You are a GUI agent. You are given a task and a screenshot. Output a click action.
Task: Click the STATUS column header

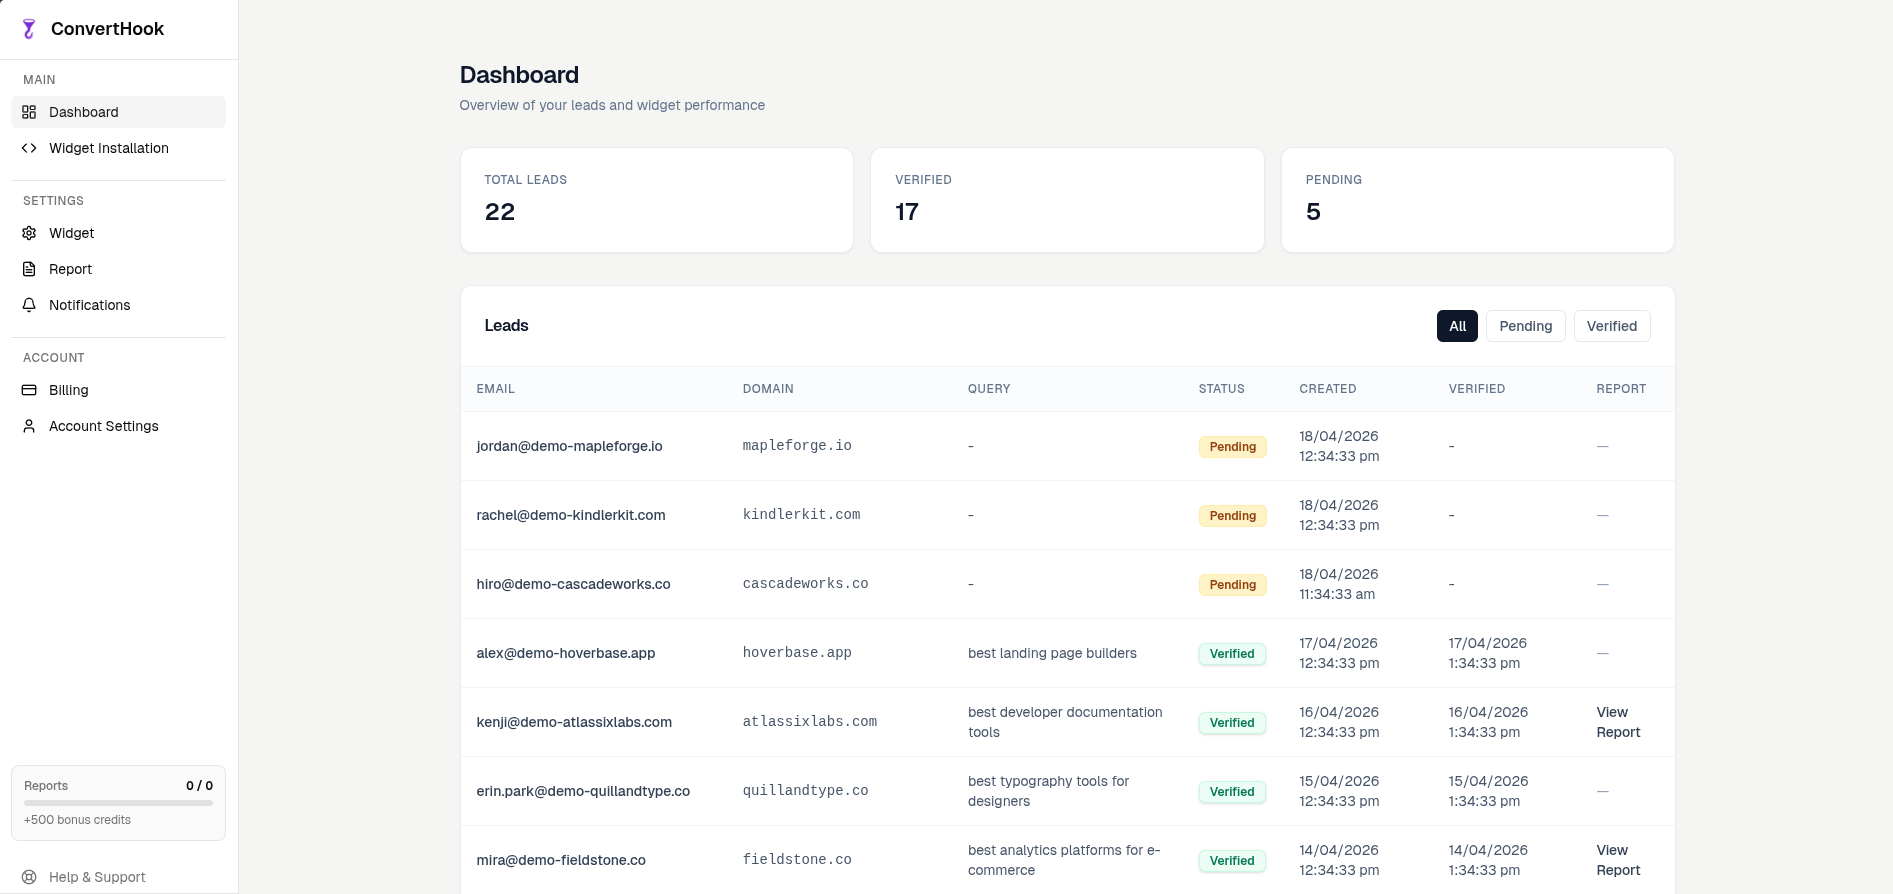point(1221,389)
